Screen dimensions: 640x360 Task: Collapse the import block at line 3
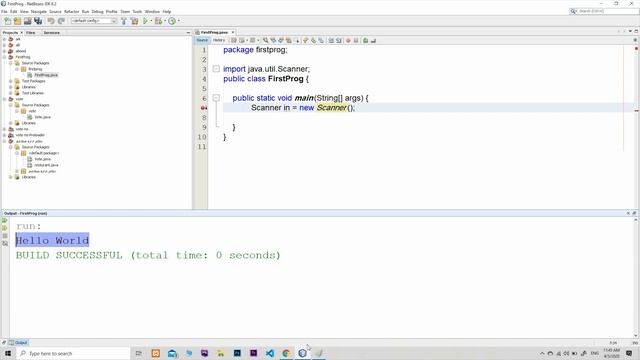[216, 69]
